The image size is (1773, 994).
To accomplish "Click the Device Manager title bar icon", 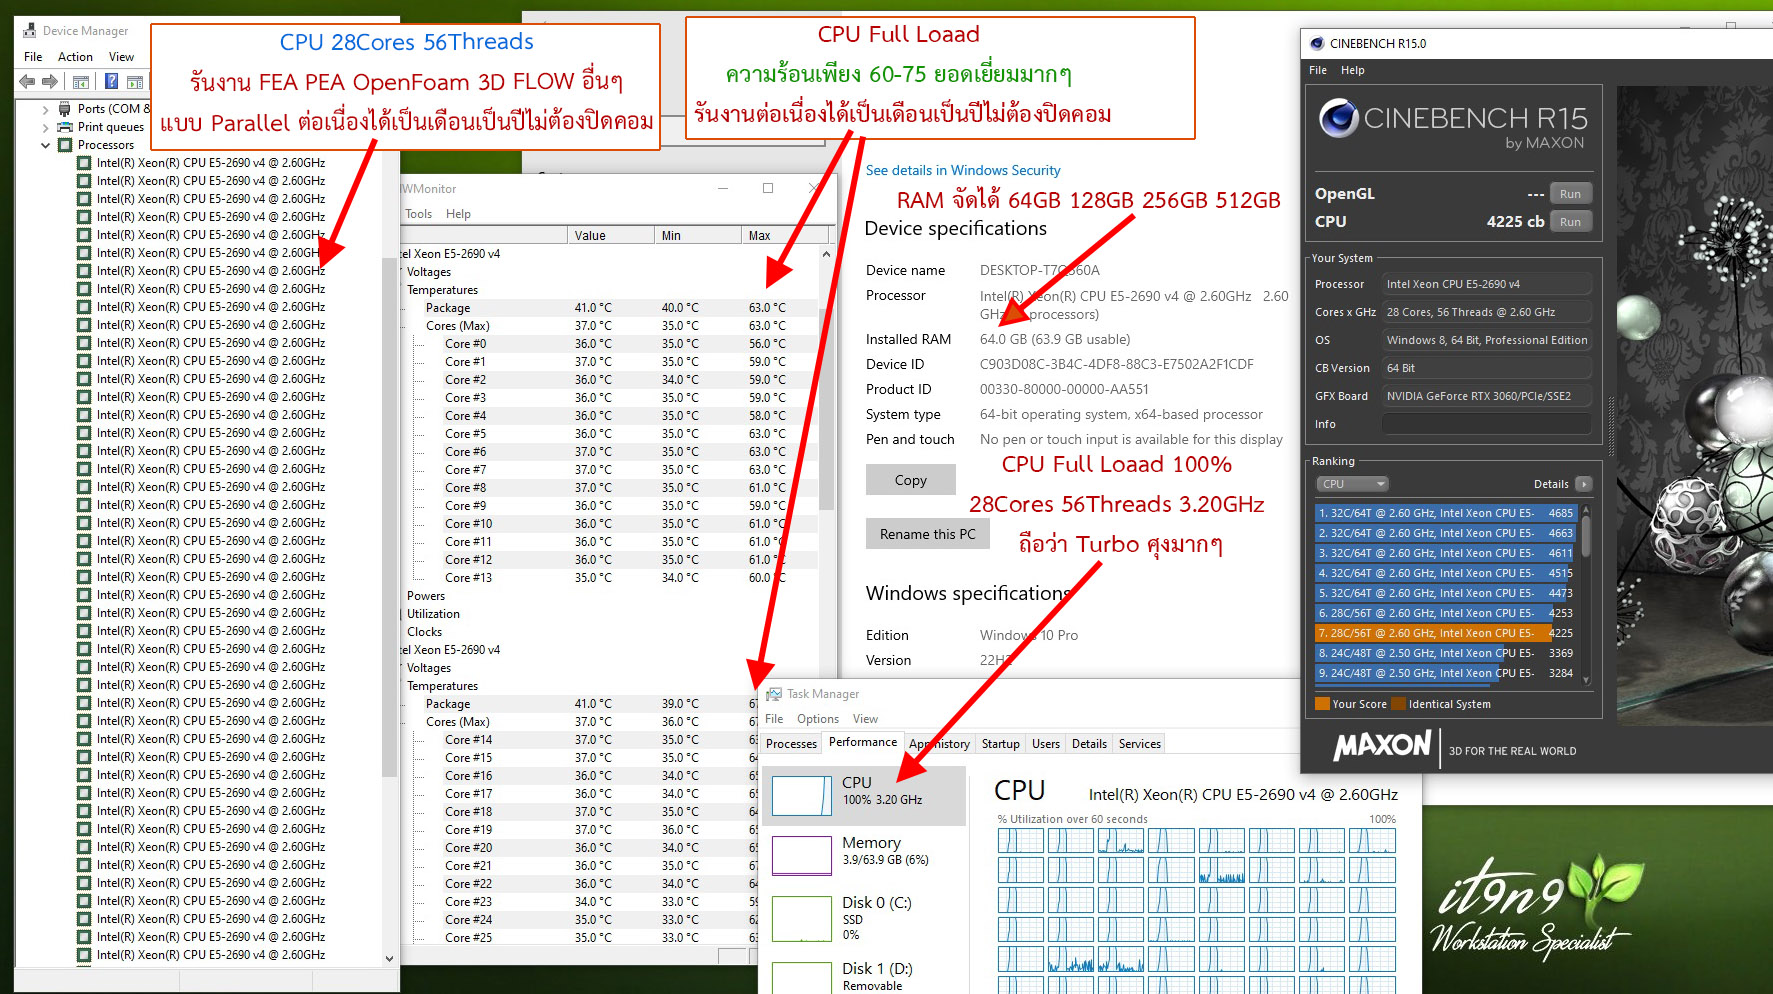I will tap(29, 31).
